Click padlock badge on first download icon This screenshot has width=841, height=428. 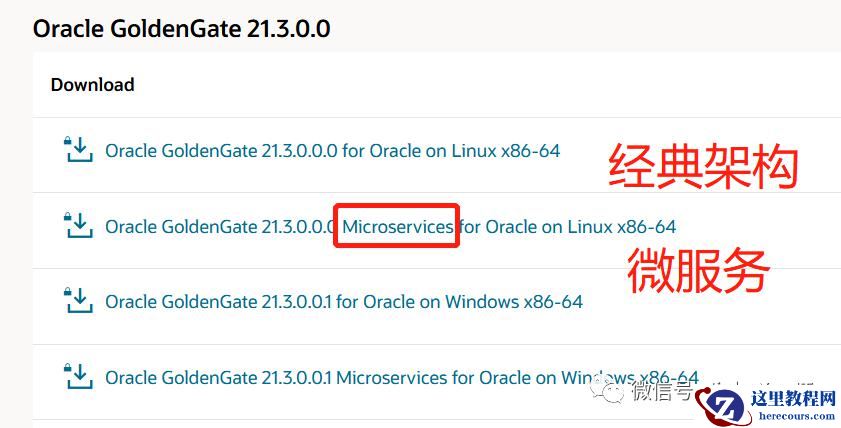coord(68,141)
